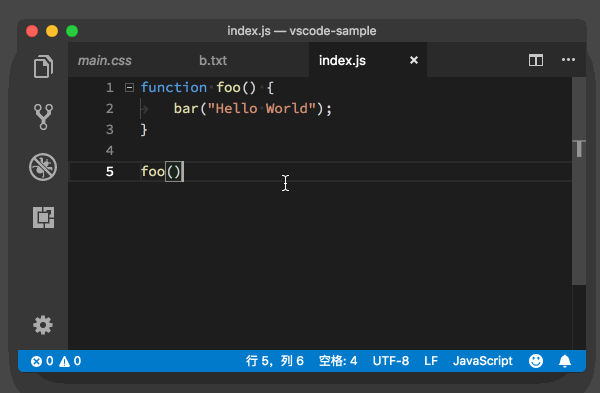Image resolution: width=600 pixels, height=393 pixels.
Task: Switch to the b.txt tab
Action: (213, 60)
